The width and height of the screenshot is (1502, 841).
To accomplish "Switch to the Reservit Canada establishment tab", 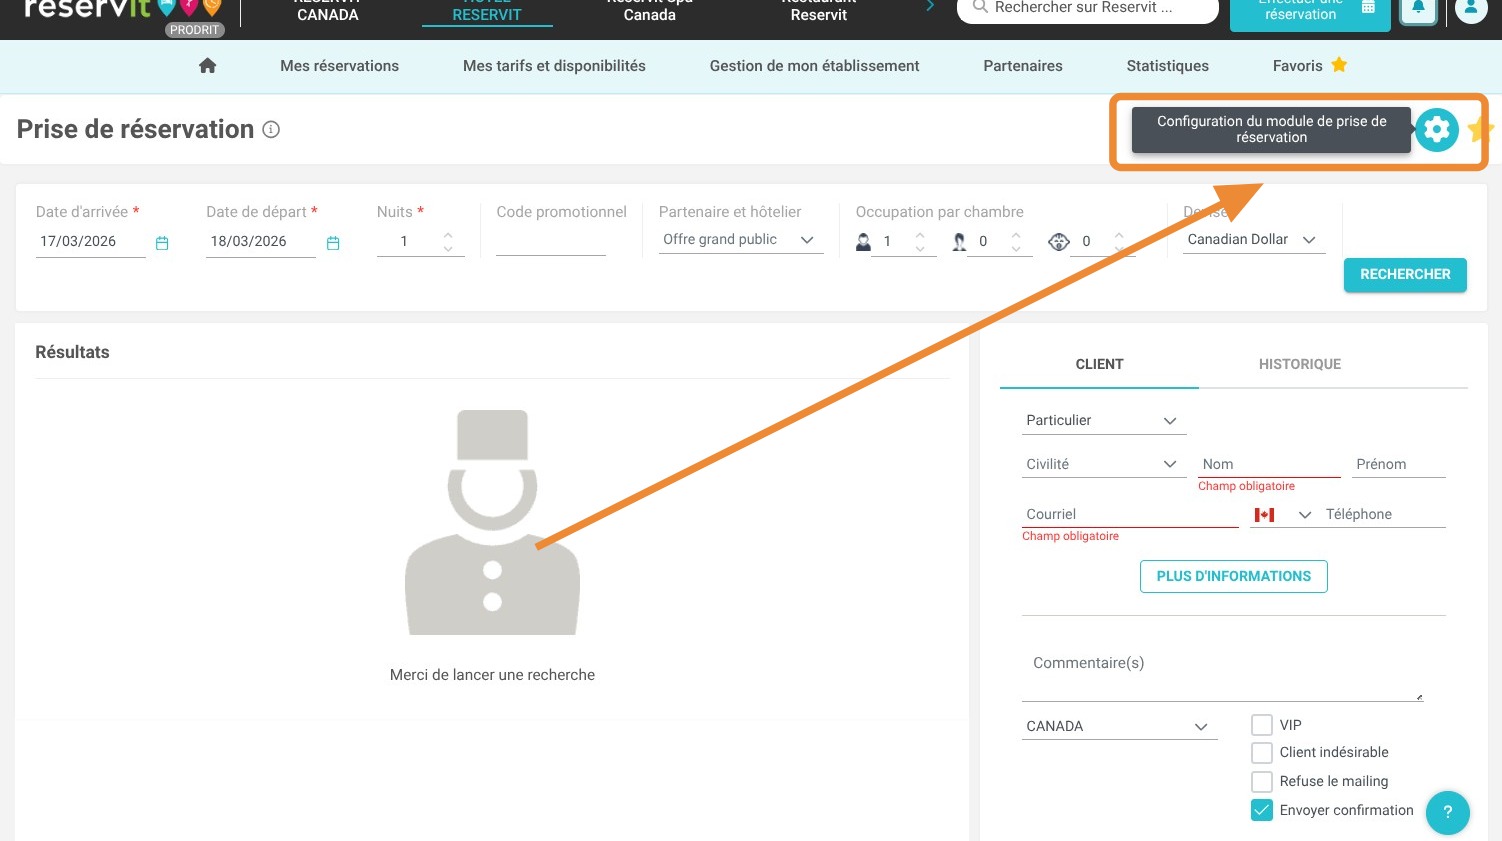I will (x=328, y=10).
